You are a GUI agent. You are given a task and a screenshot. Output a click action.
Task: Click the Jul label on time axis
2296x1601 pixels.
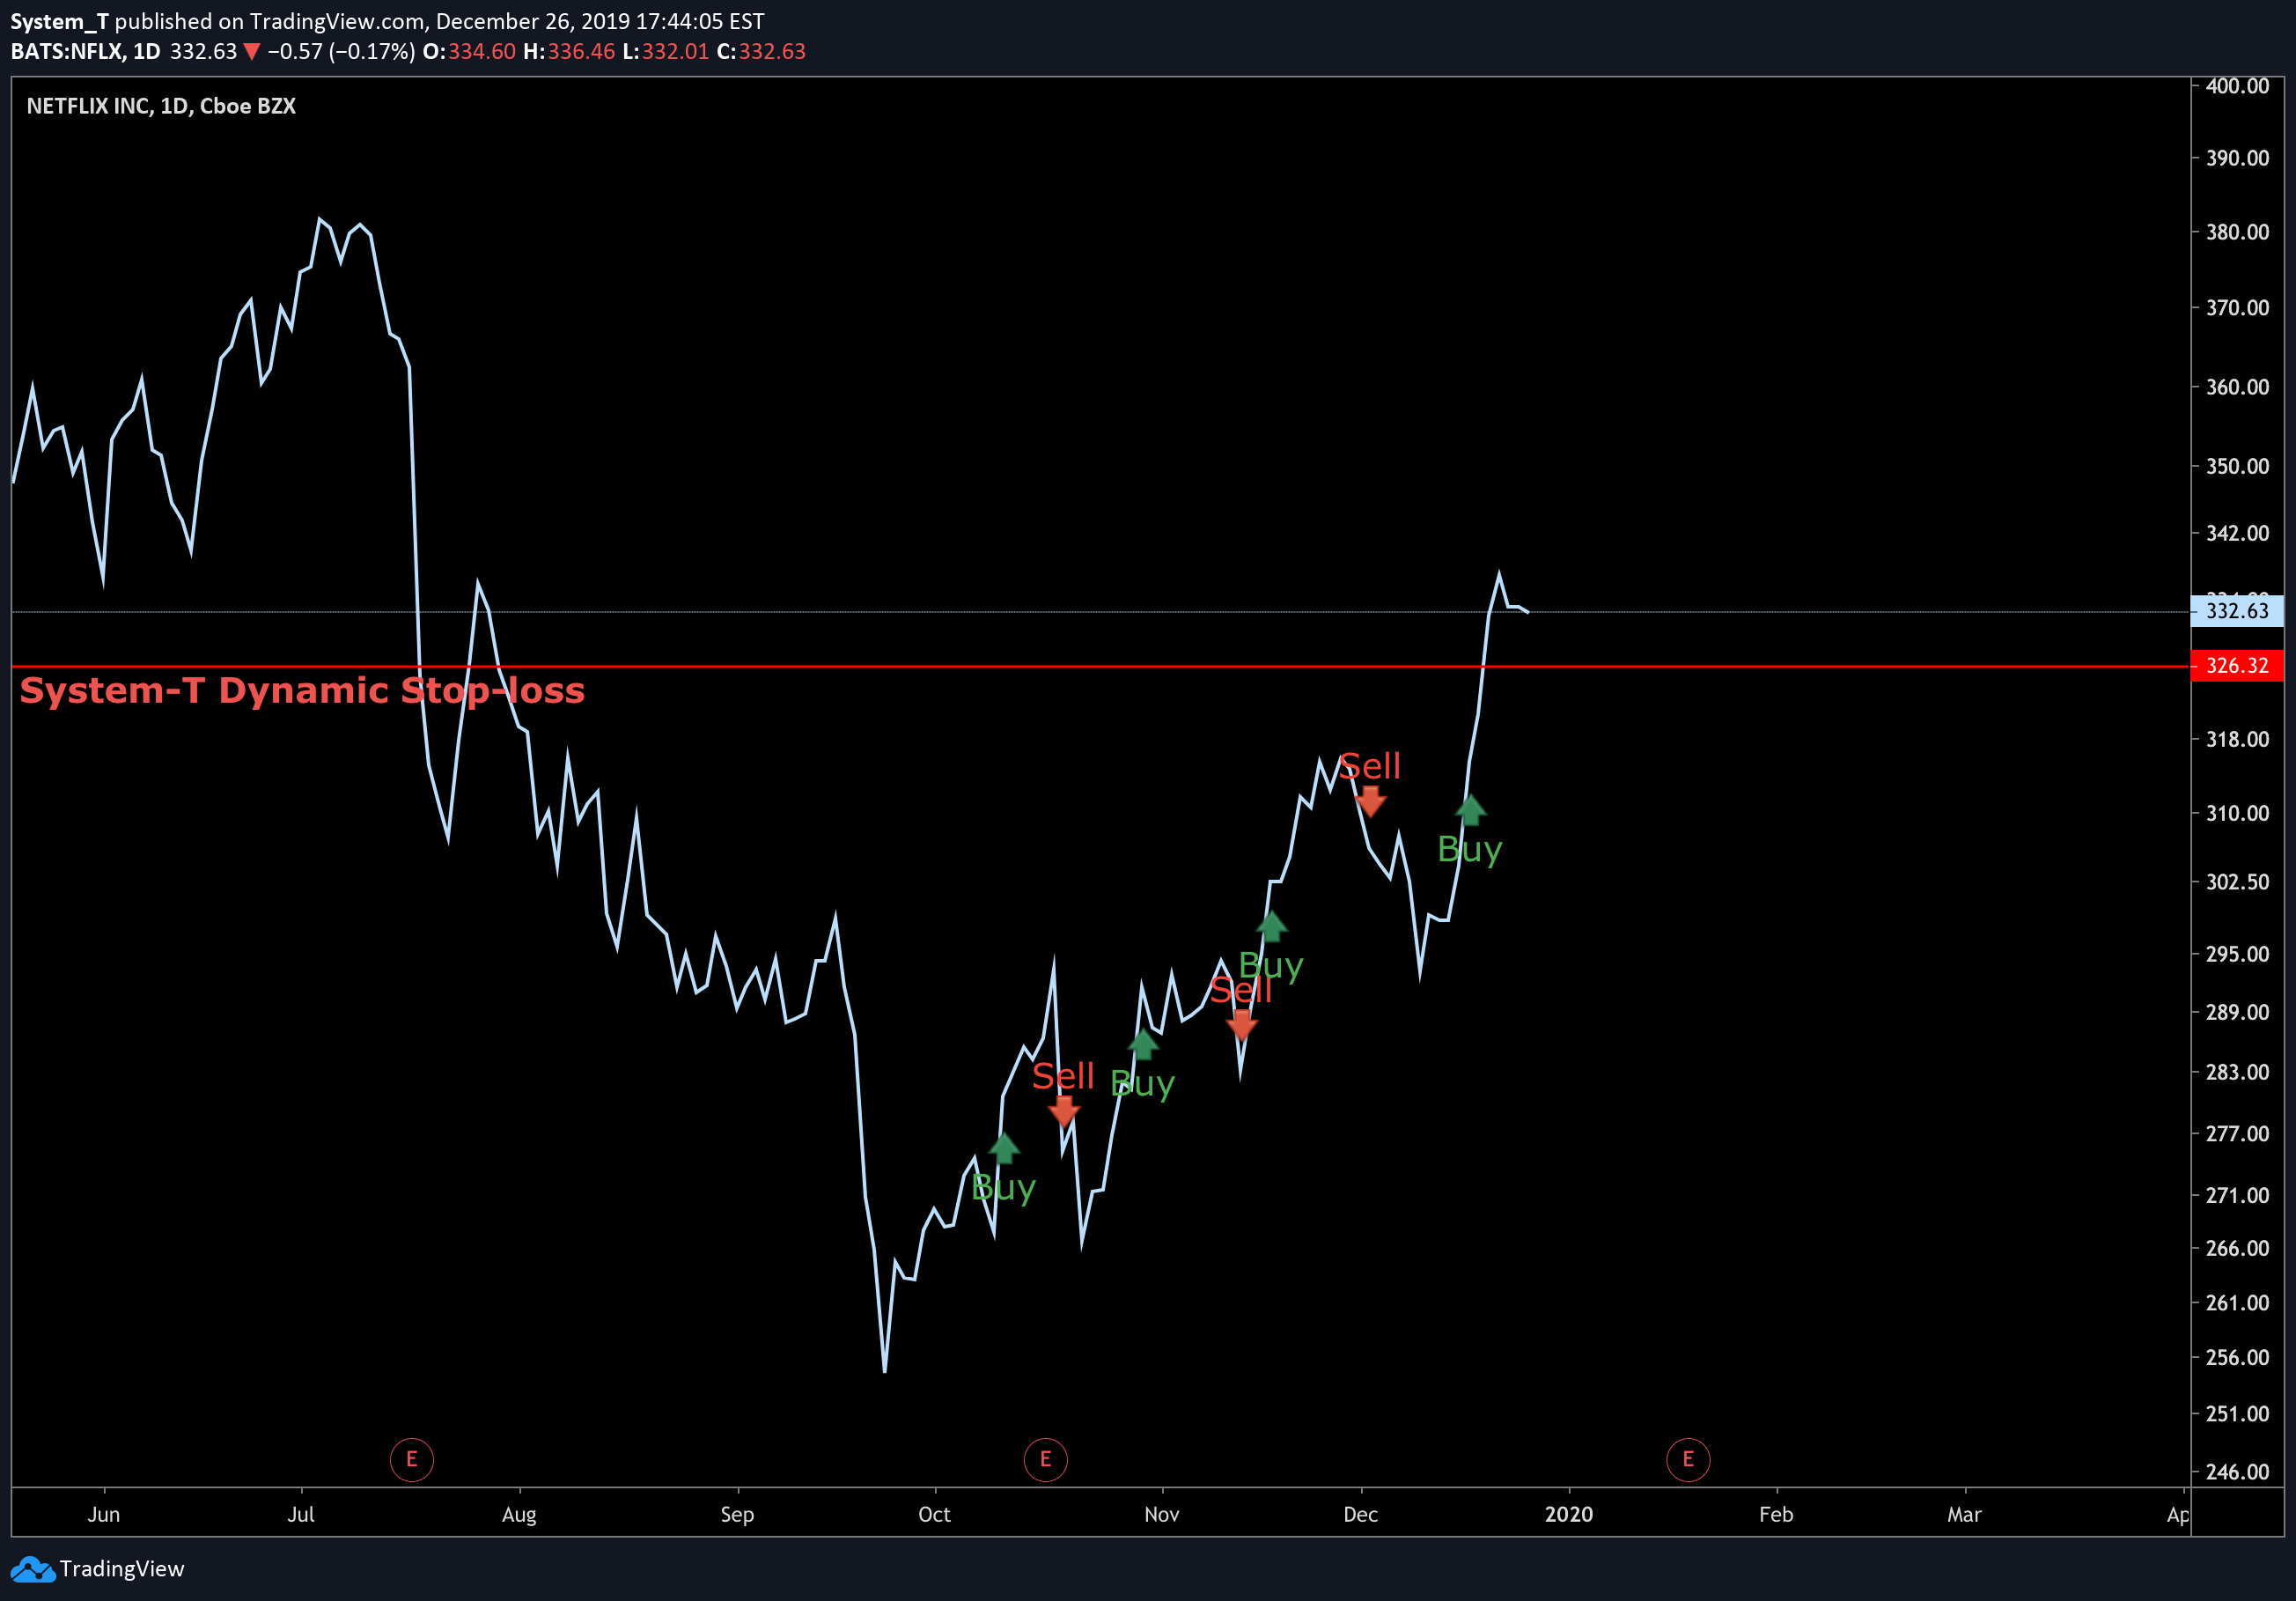point(301,1514)
